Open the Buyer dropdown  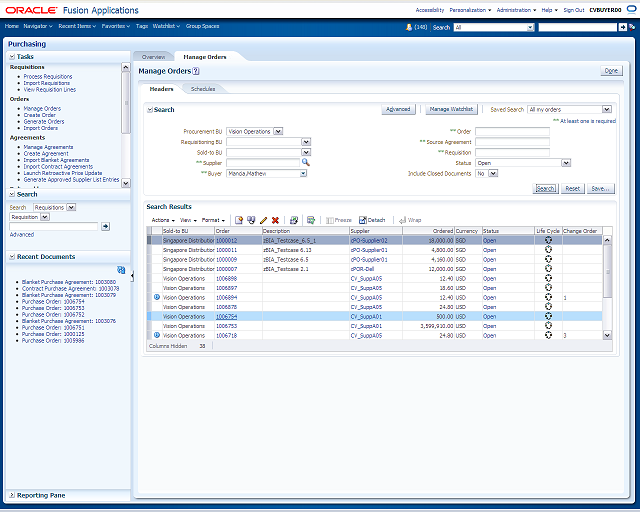point(303,174)
